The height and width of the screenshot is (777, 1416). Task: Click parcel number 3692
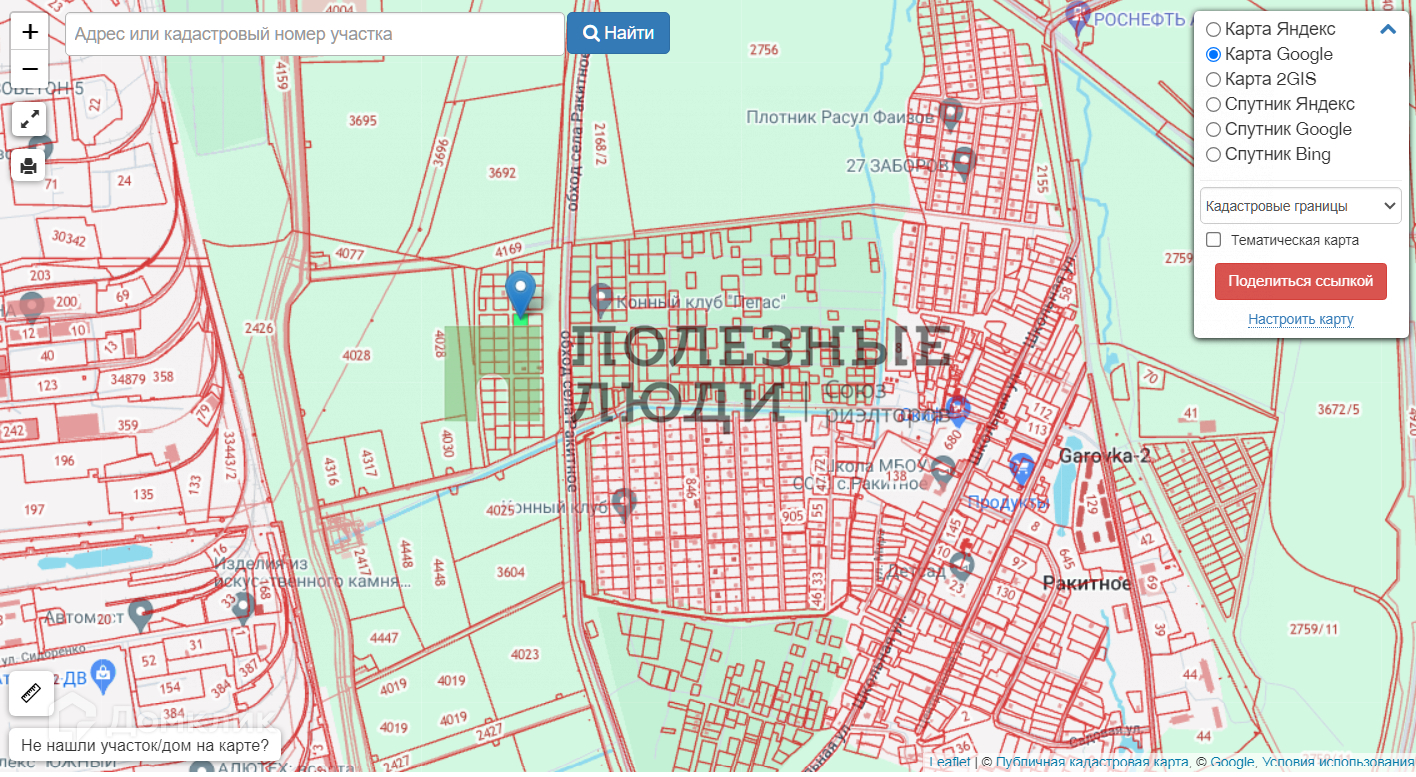(502, 172)
